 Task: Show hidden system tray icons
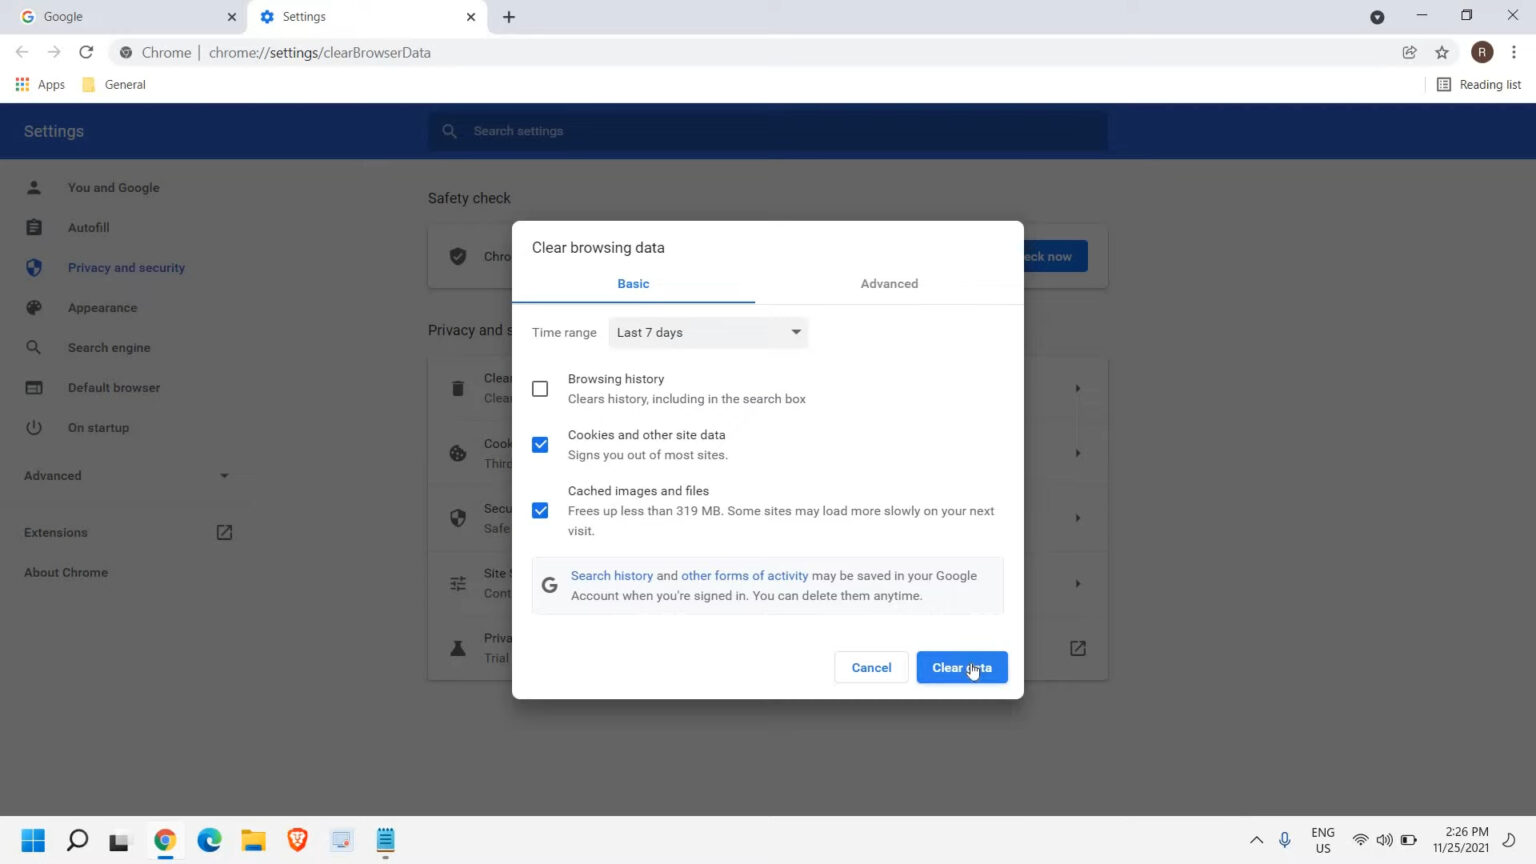point(1256,840)
